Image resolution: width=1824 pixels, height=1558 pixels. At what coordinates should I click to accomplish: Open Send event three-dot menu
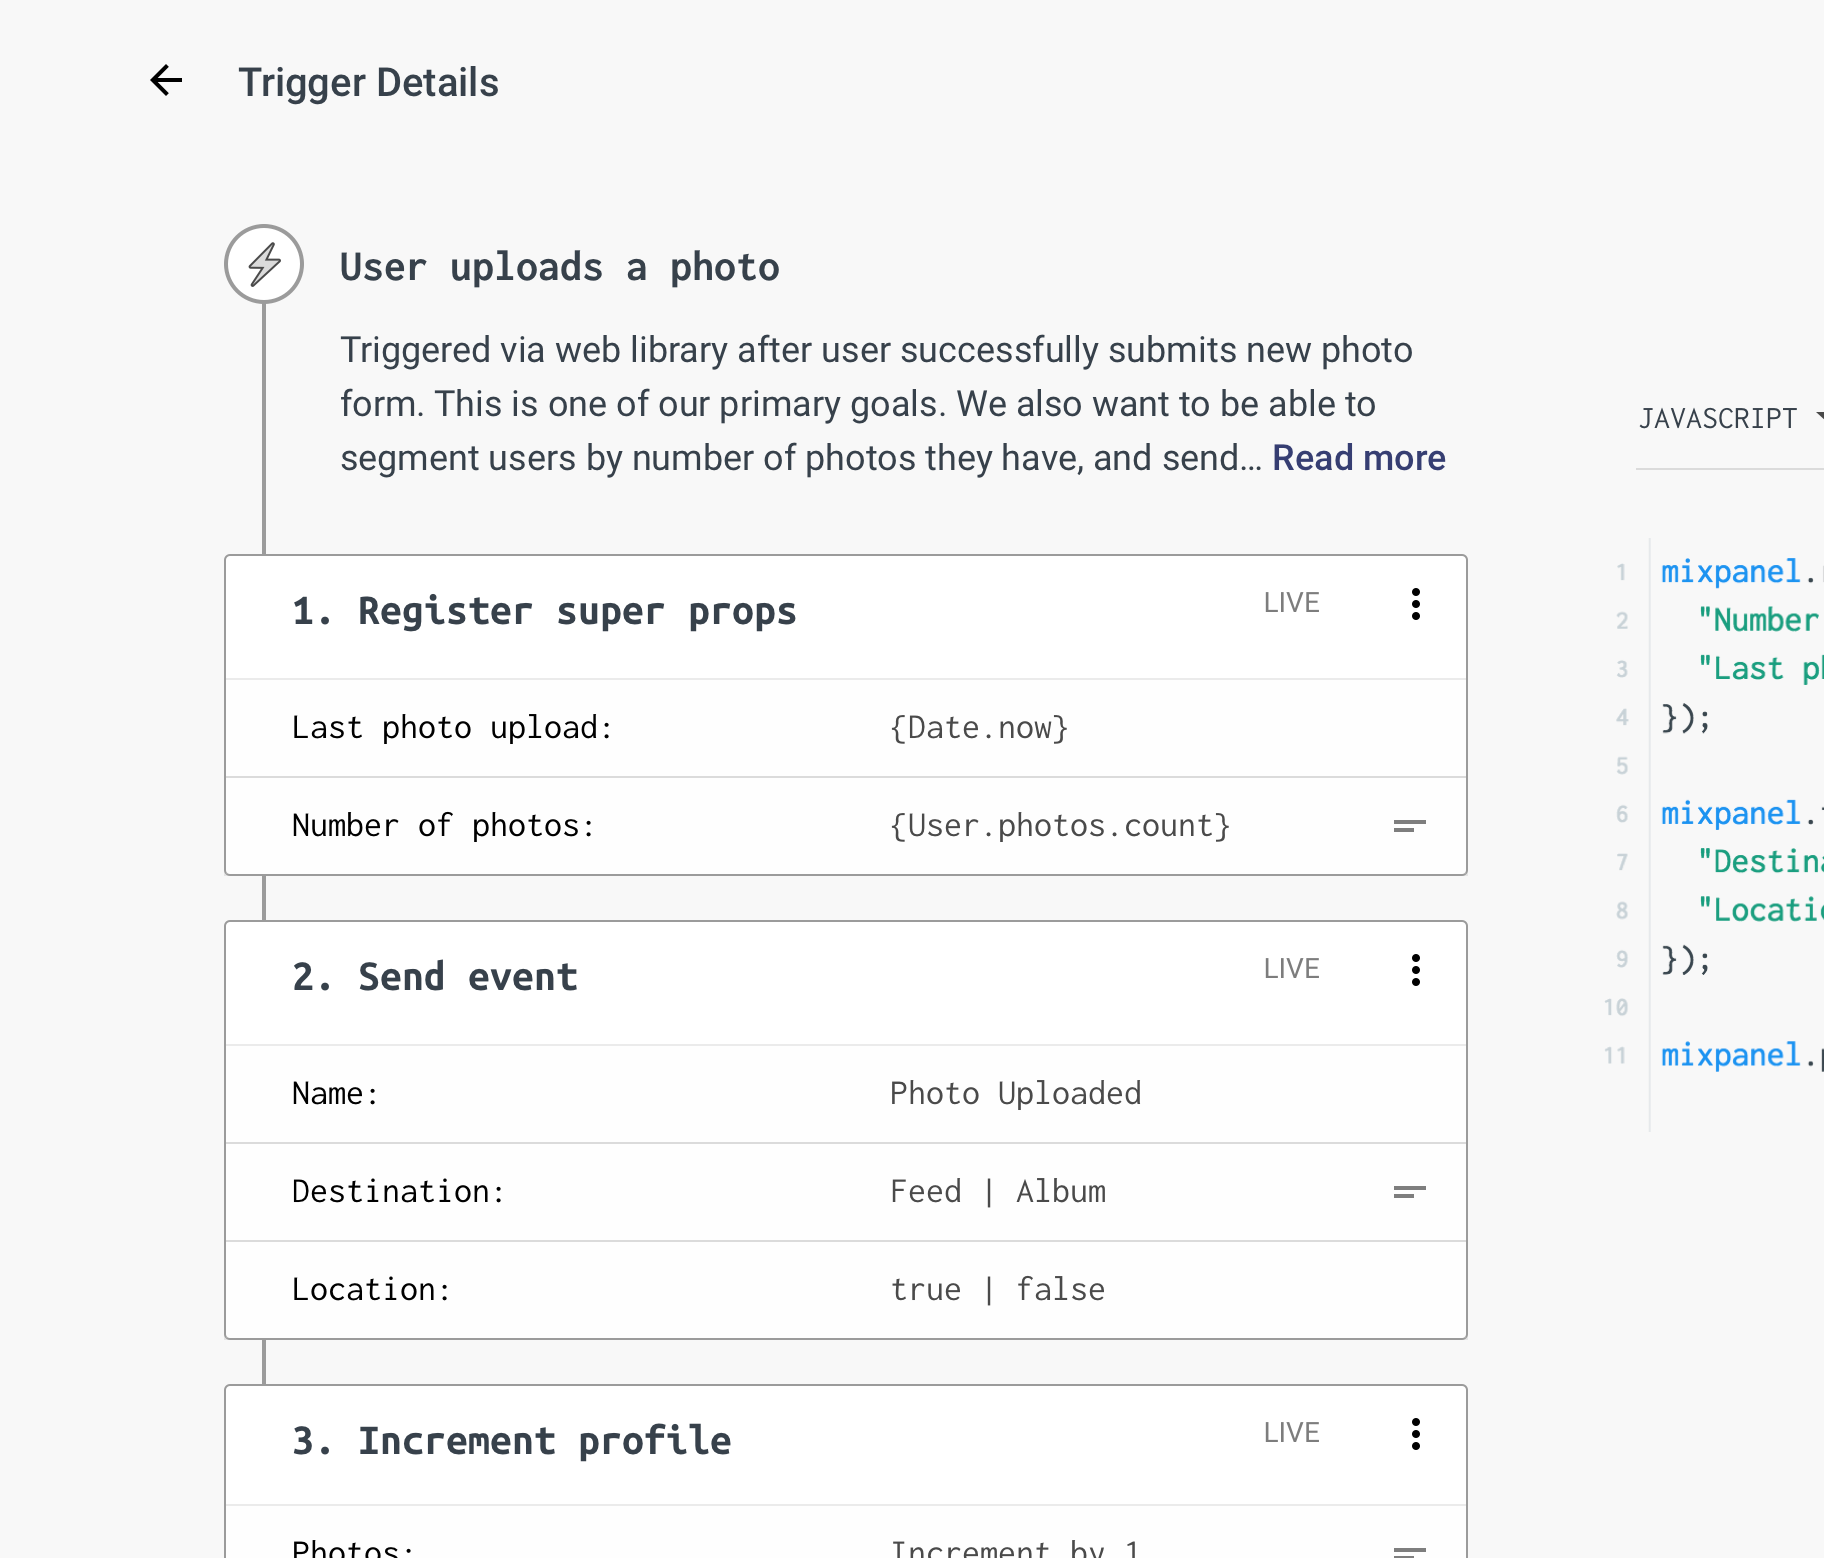(1415, 970)
